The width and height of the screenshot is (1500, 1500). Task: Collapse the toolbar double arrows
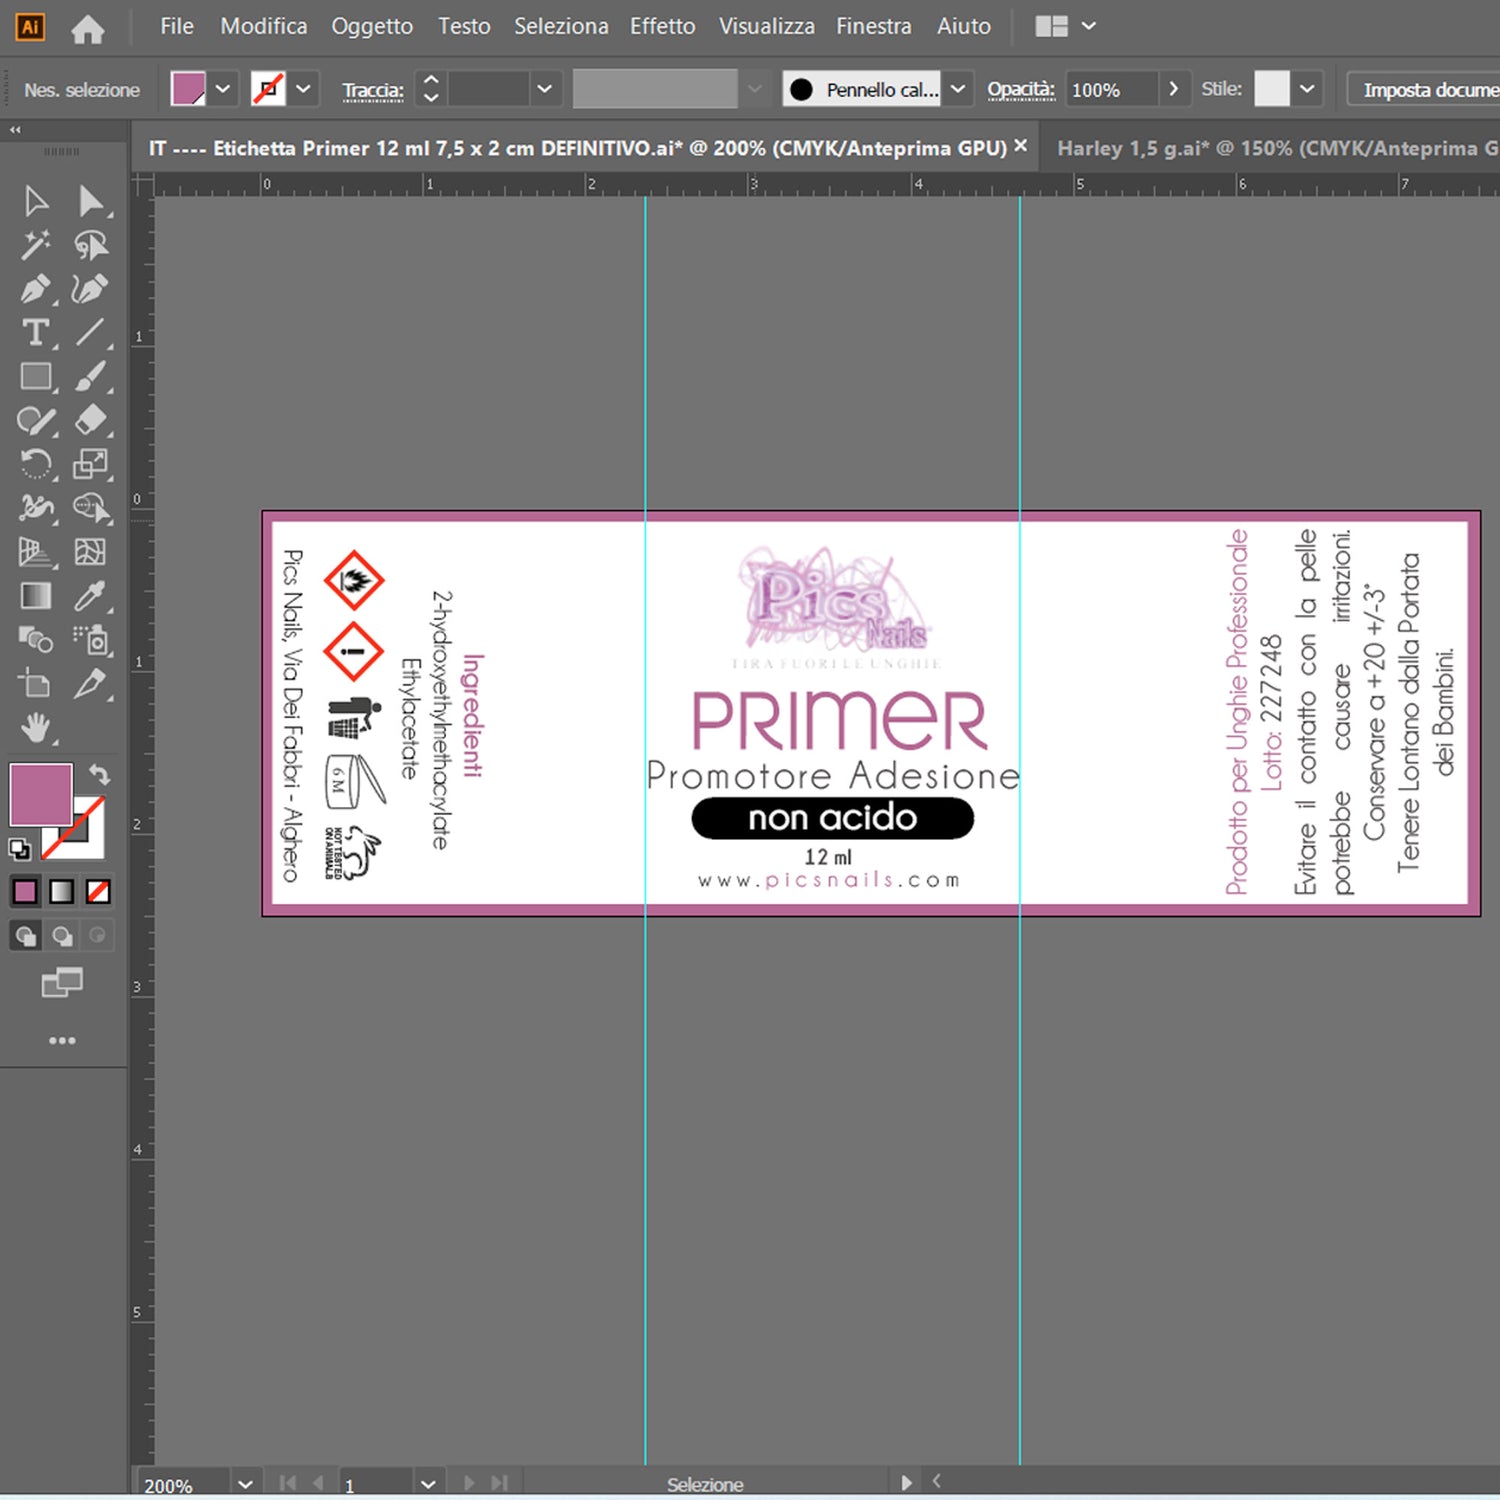click(x=15, y=130)
